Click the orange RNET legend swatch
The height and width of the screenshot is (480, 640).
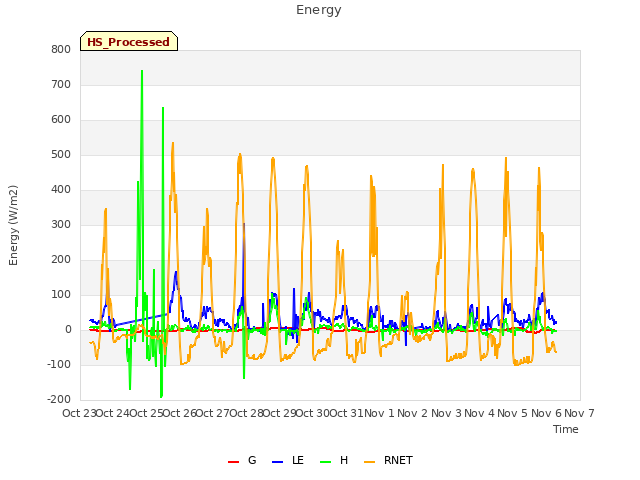pyautogui.click(x=369, y=462)
